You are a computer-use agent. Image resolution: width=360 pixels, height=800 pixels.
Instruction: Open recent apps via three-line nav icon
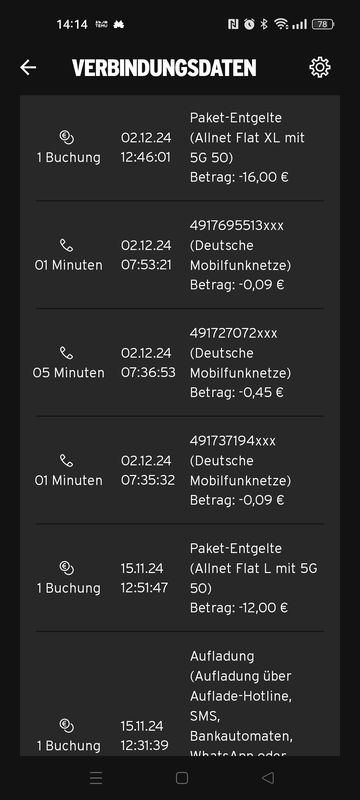pyautogui.click(x=96, y=778)
